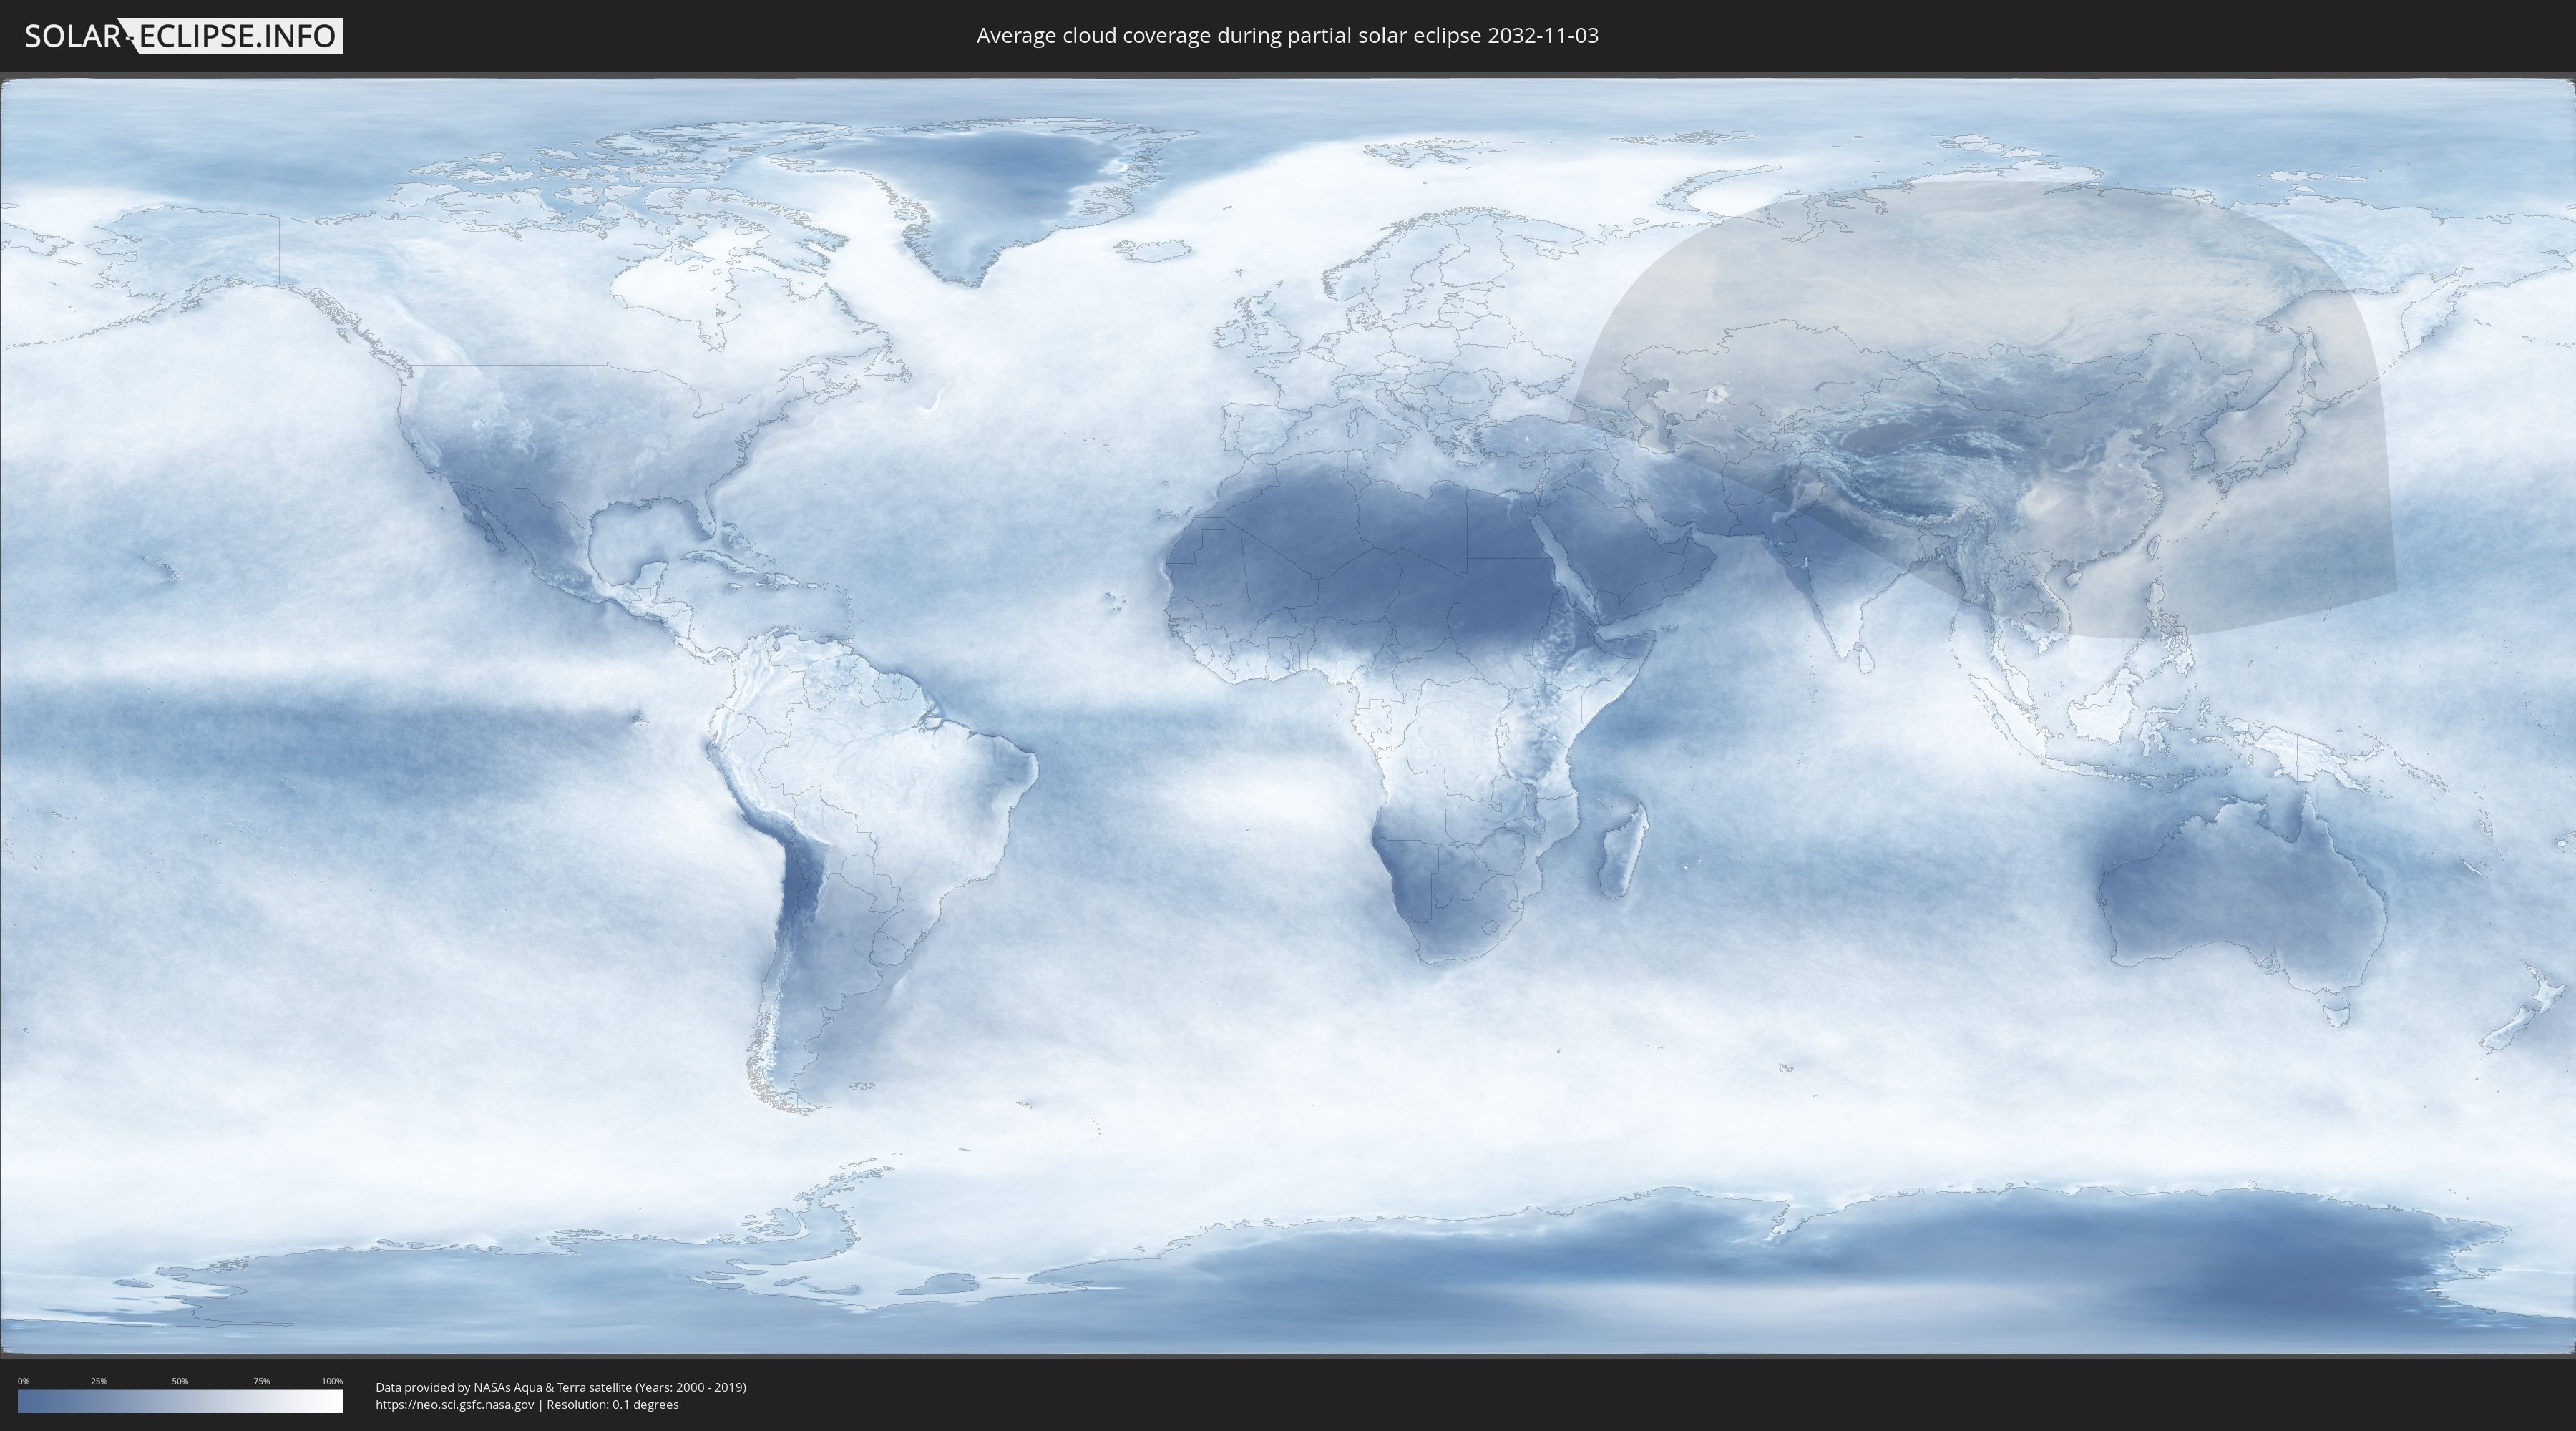The width and height of the screenshot is (2576, 1431).
Task: Click the '0%' legend label
Action: 23,1381
